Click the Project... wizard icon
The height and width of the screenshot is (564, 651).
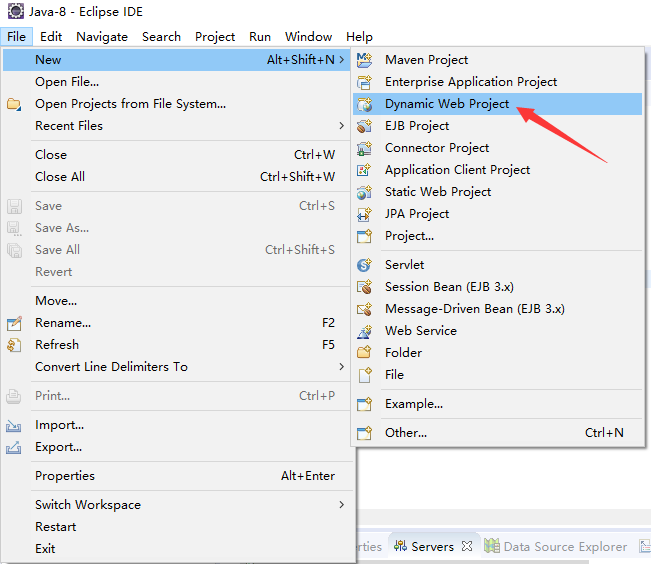point(364,236)
